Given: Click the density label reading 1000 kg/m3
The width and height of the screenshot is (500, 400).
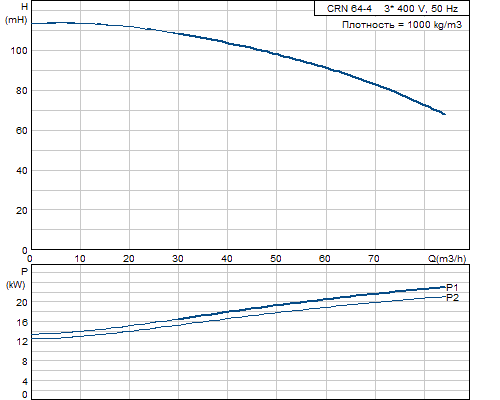Looking at the screenshot, I should 402,25.
